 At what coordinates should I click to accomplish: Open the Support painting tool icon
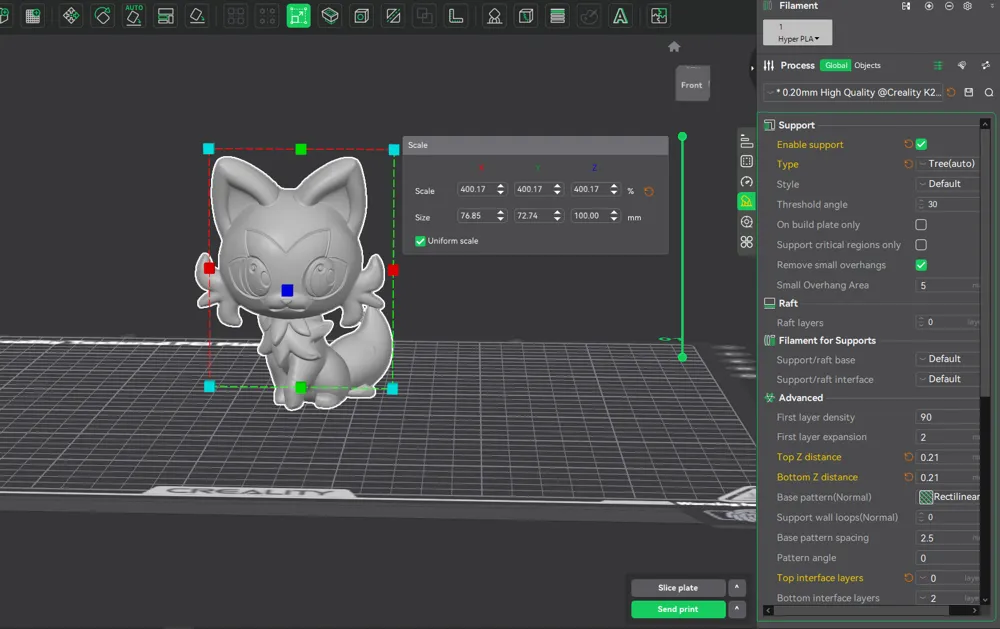[x=494, y=16]
